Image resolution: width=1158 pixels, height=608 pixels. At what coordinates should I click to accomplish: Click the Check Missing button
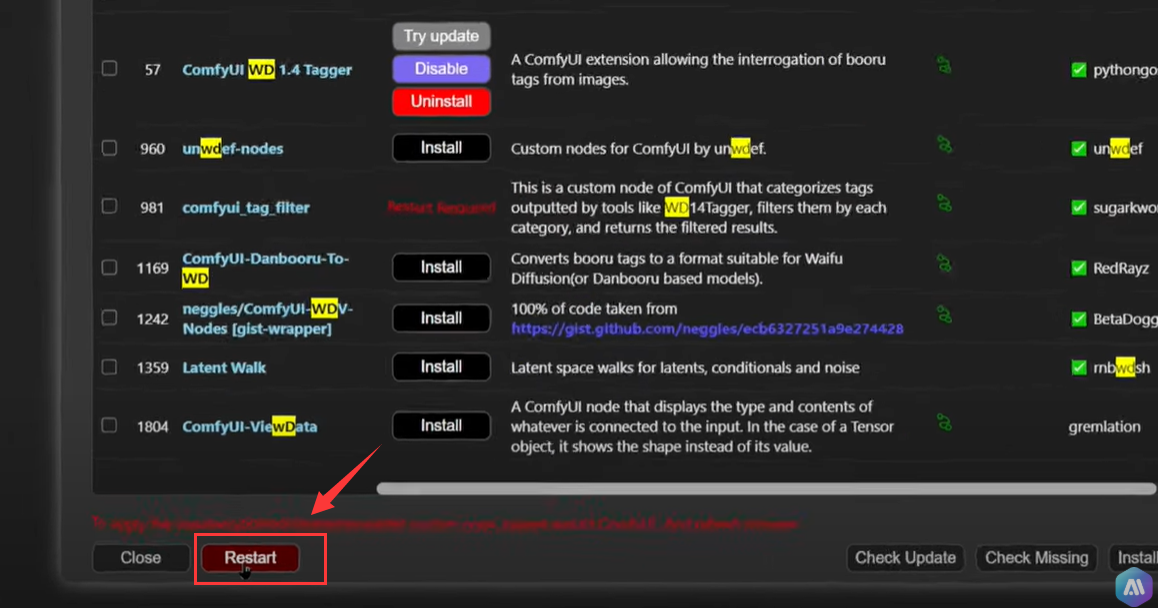(x=1037, y=558)
